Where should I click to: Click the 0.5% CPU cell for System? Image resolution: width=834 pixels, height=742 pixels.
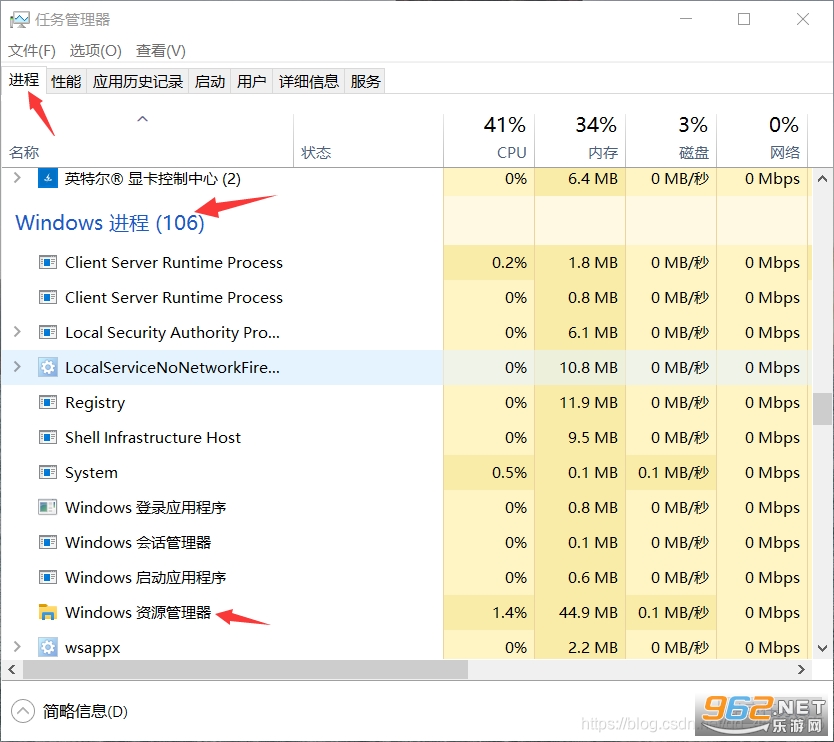[489, 472]
